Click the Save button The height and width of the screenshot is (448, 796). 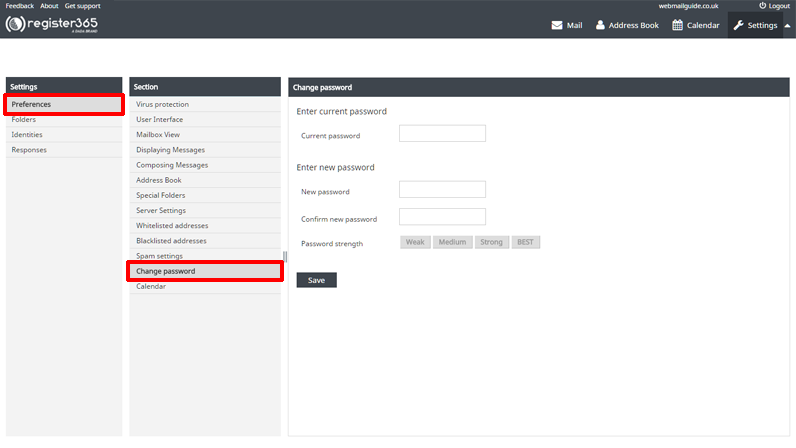(x=316, y=280)
